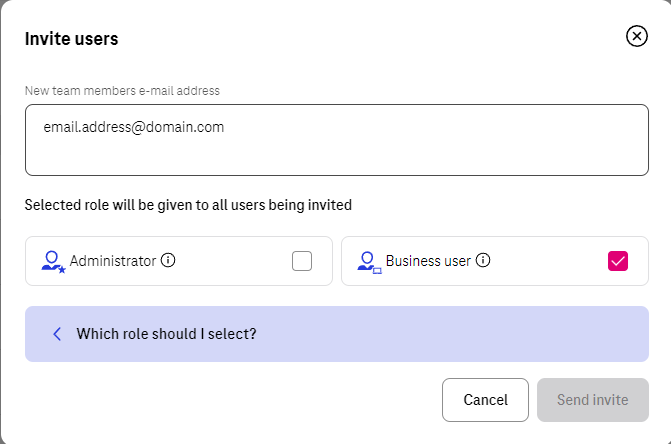Cancel the user invitation
Image resolution: width=671 pixels, height=444 pixels.
tap(485, 400)
